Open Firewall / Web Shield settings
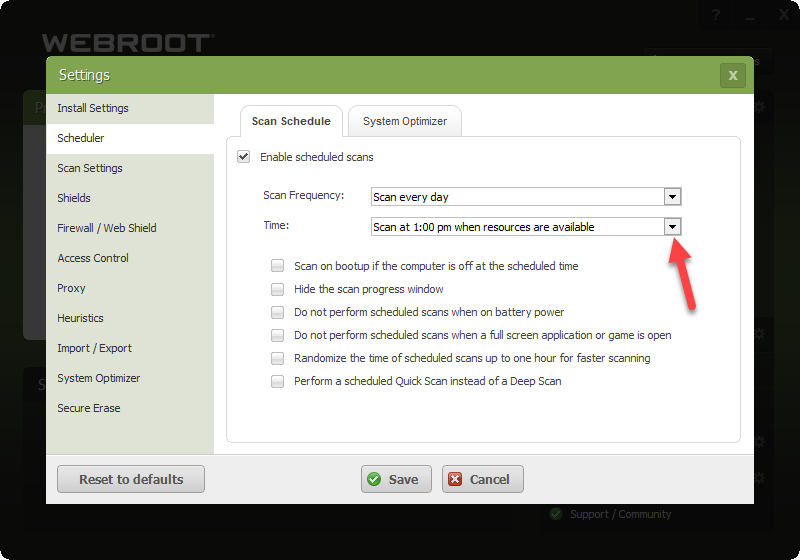The height and width of the screenshot is (560, 800). 130,228
